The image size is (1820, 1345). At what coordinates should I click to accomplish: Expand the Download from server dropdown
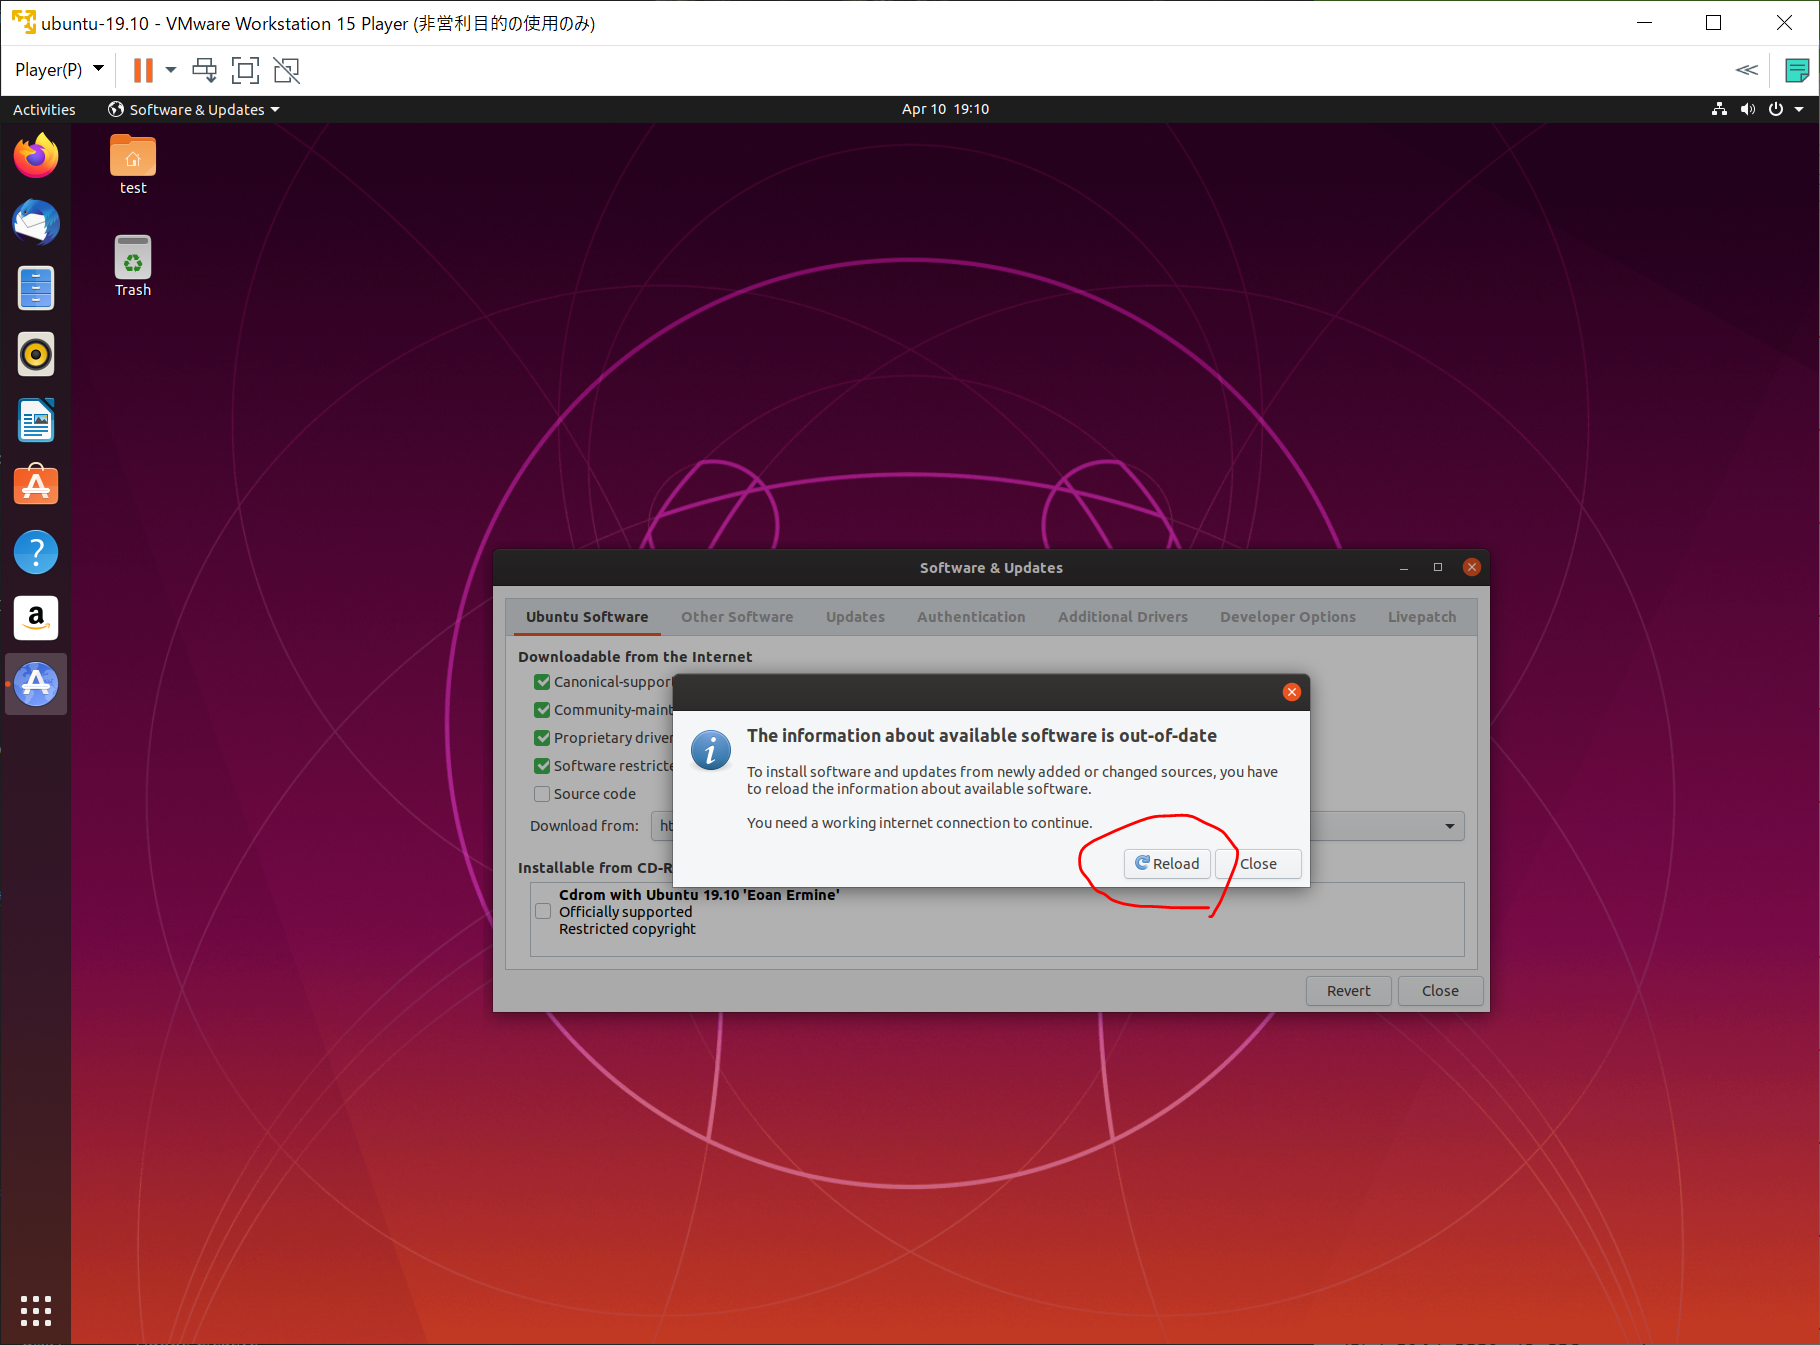pos(1449,826)
